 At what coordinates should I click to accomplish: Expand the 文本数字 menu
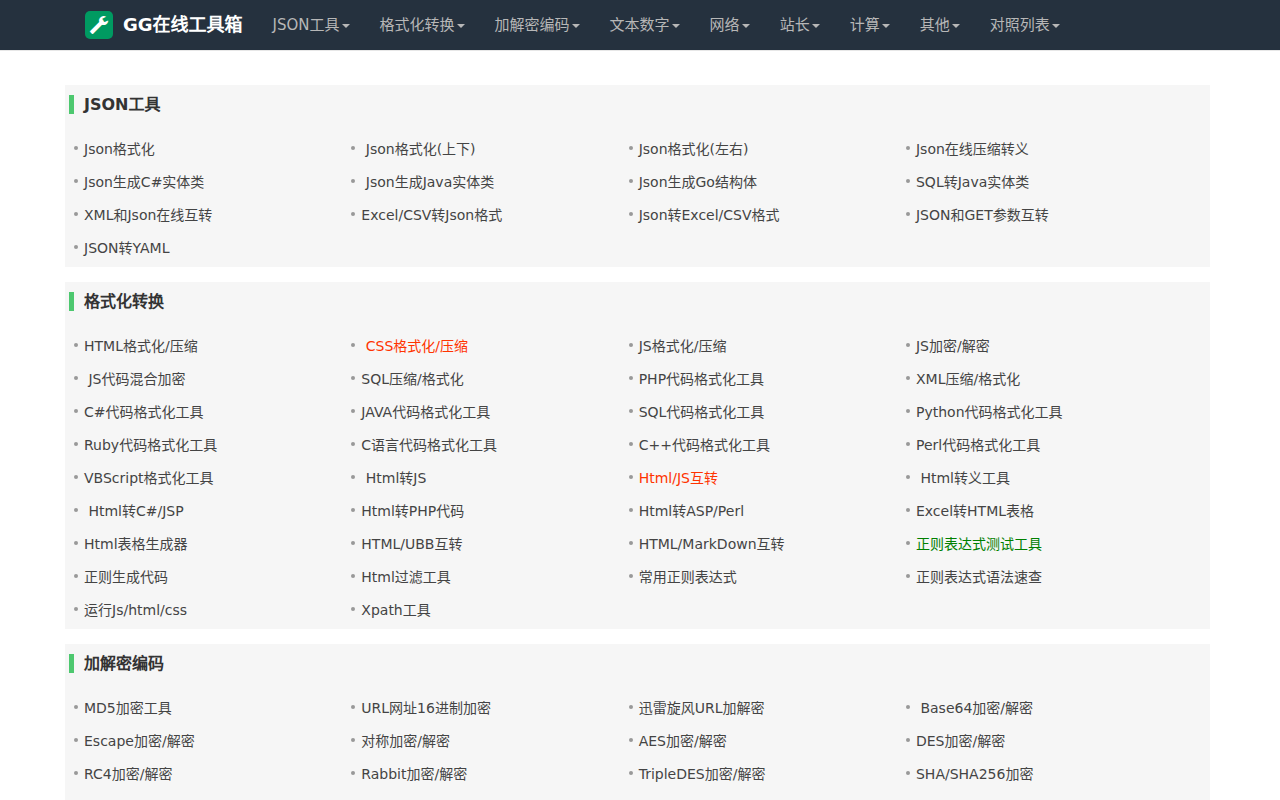[644, 25]
